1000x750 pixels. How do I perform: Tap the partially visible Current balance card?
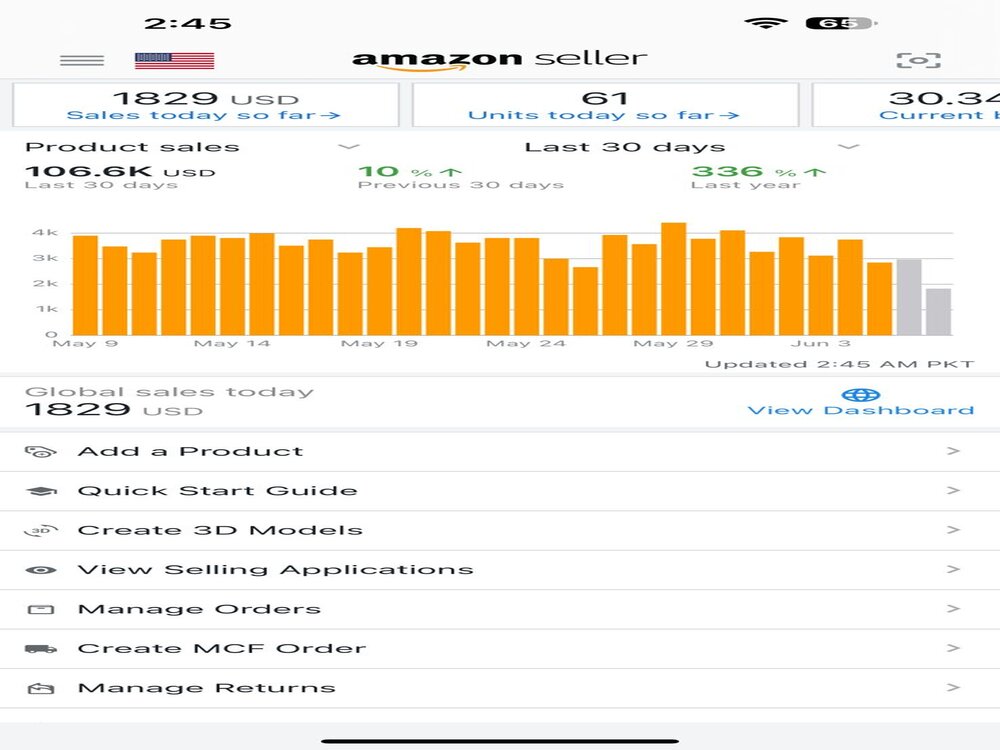point(906,105)
